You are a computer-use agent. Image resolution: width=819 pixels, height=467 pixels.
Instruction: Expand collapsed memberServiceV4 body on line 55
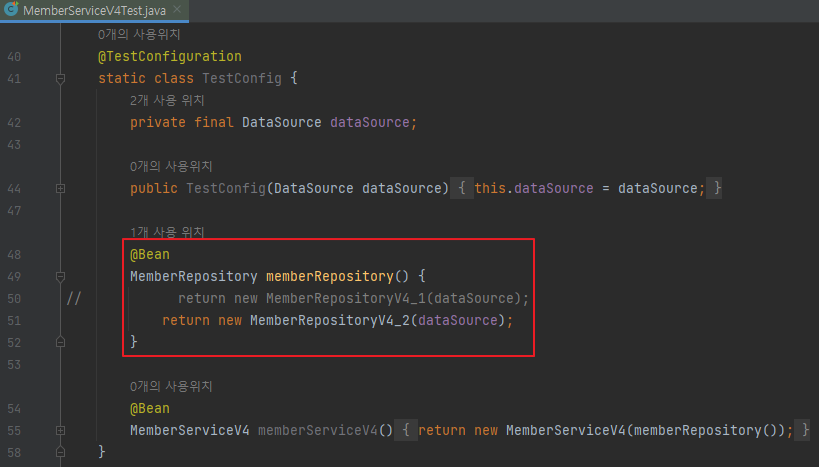(x=406, y=430)
